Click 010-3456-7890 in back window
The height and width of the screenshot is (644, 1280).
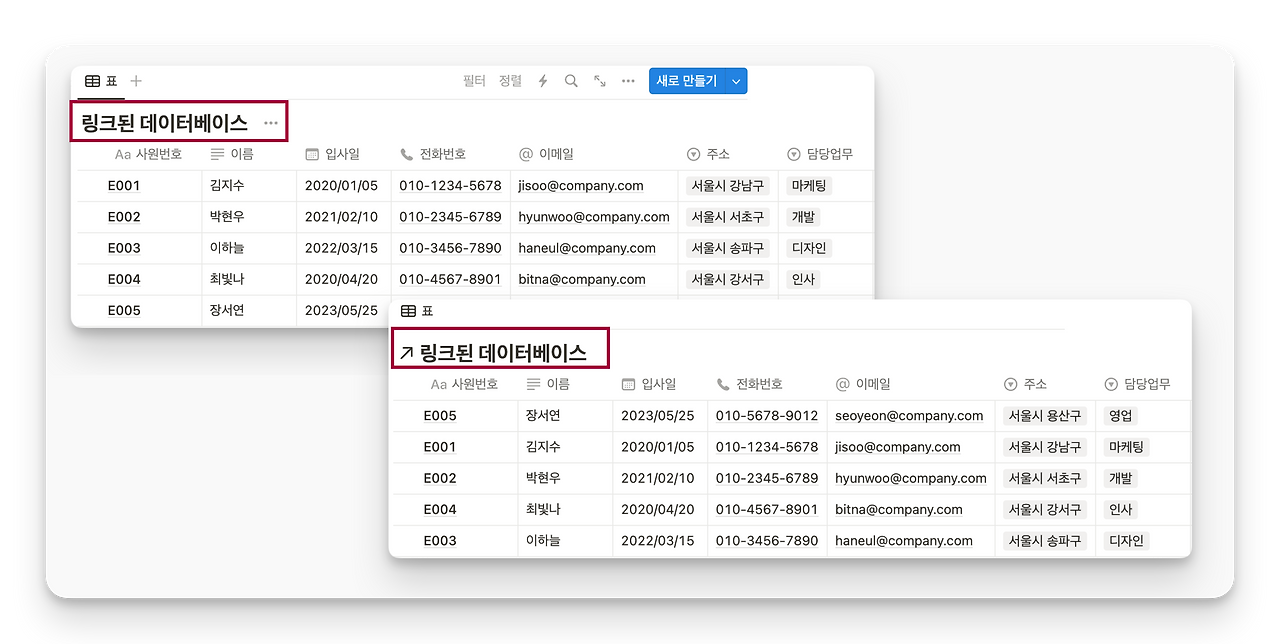pyautogui.click(x=450, y=248)
